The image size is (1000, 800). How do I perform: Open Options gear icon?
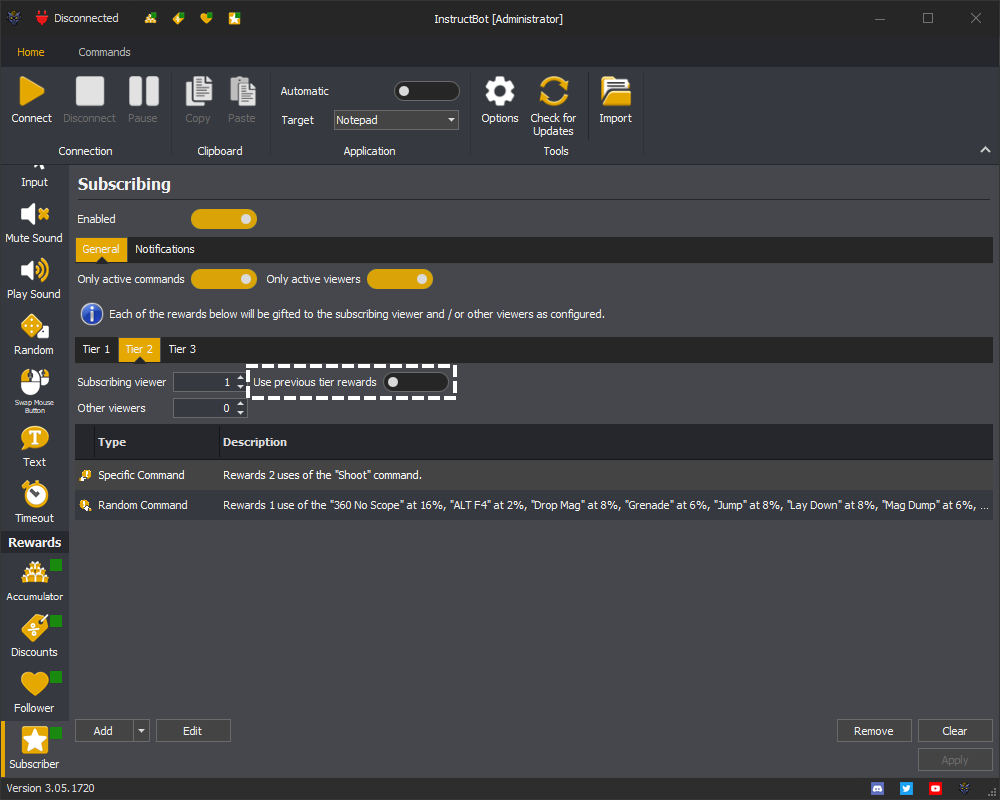[500, 91]
